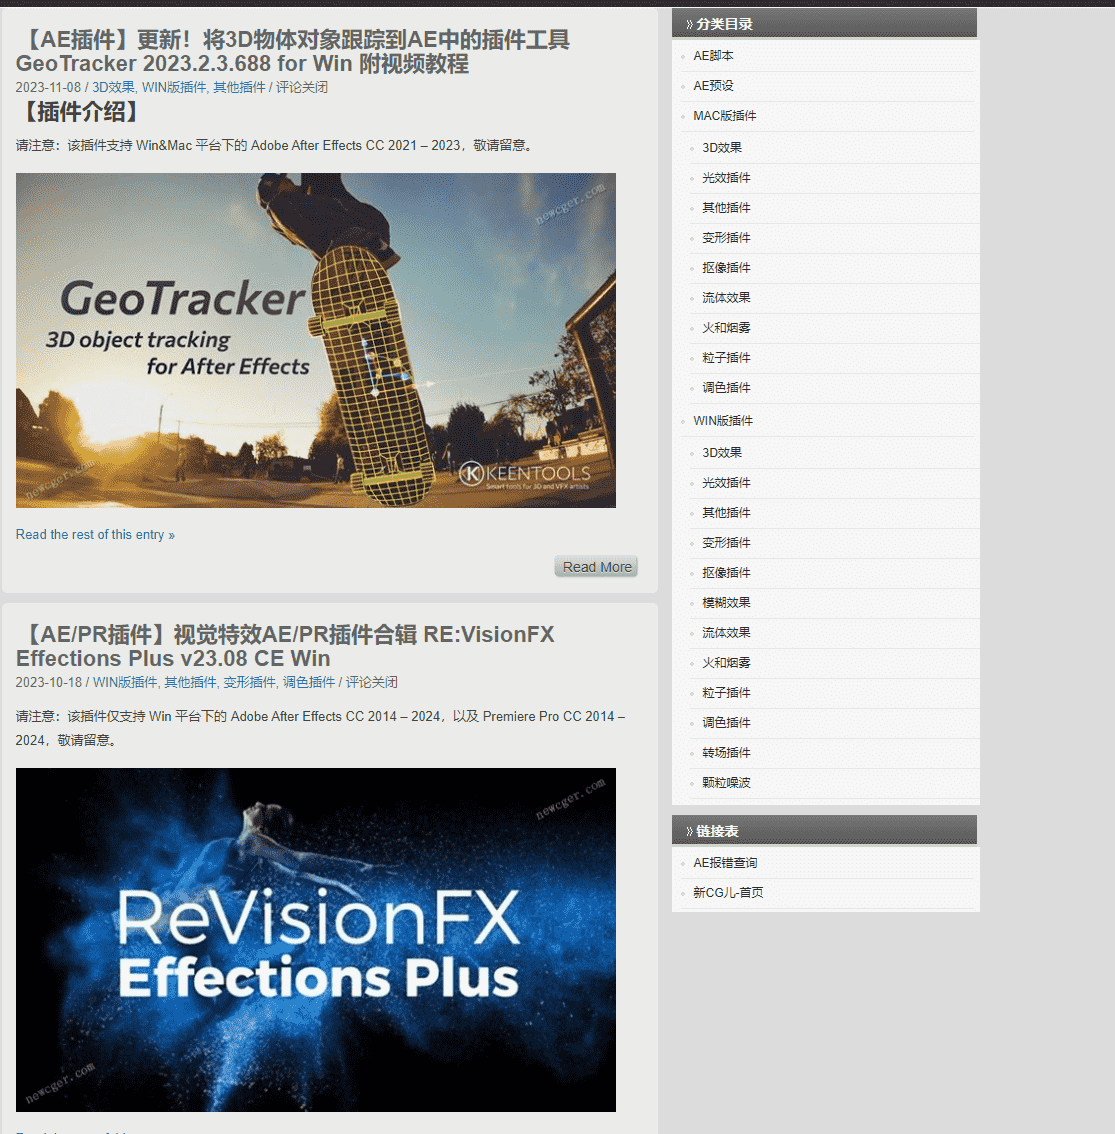Click the 2023-11-08 post date text

[48, 88]
